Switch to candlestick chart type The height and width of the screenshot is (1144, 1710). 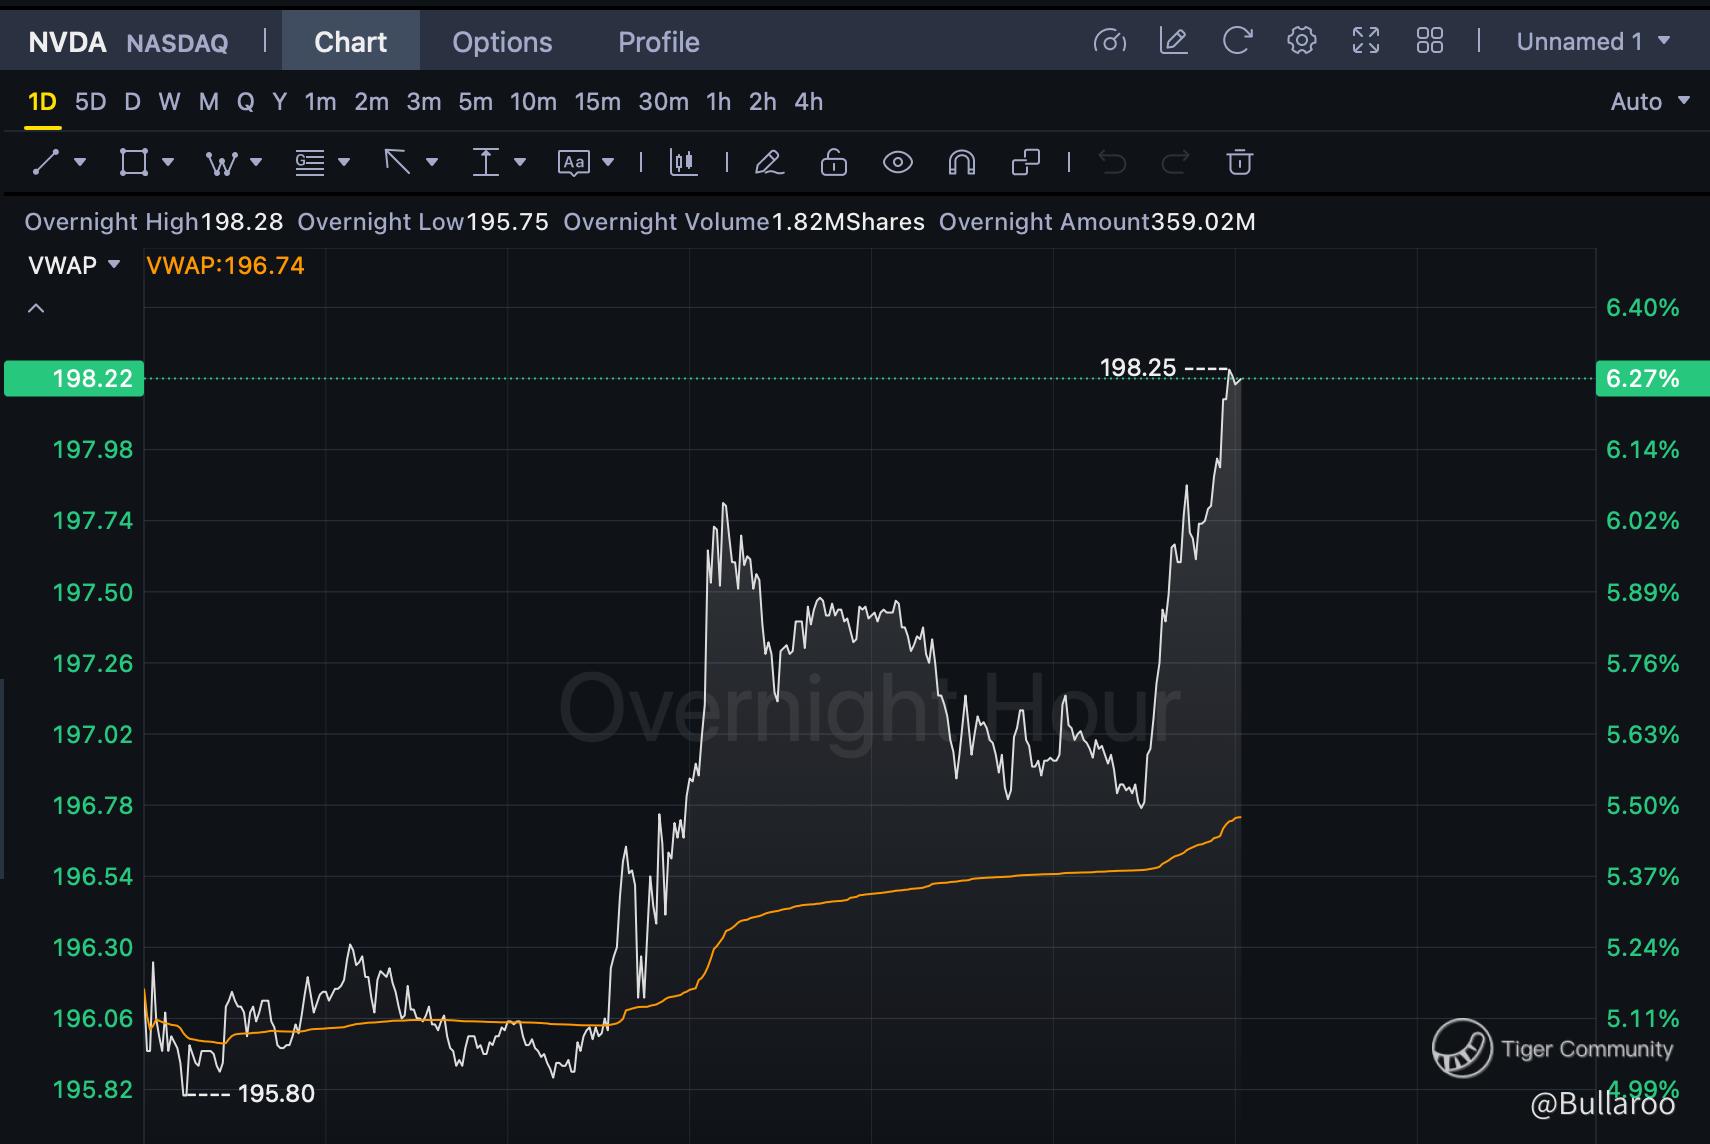(x=684, y=162)
